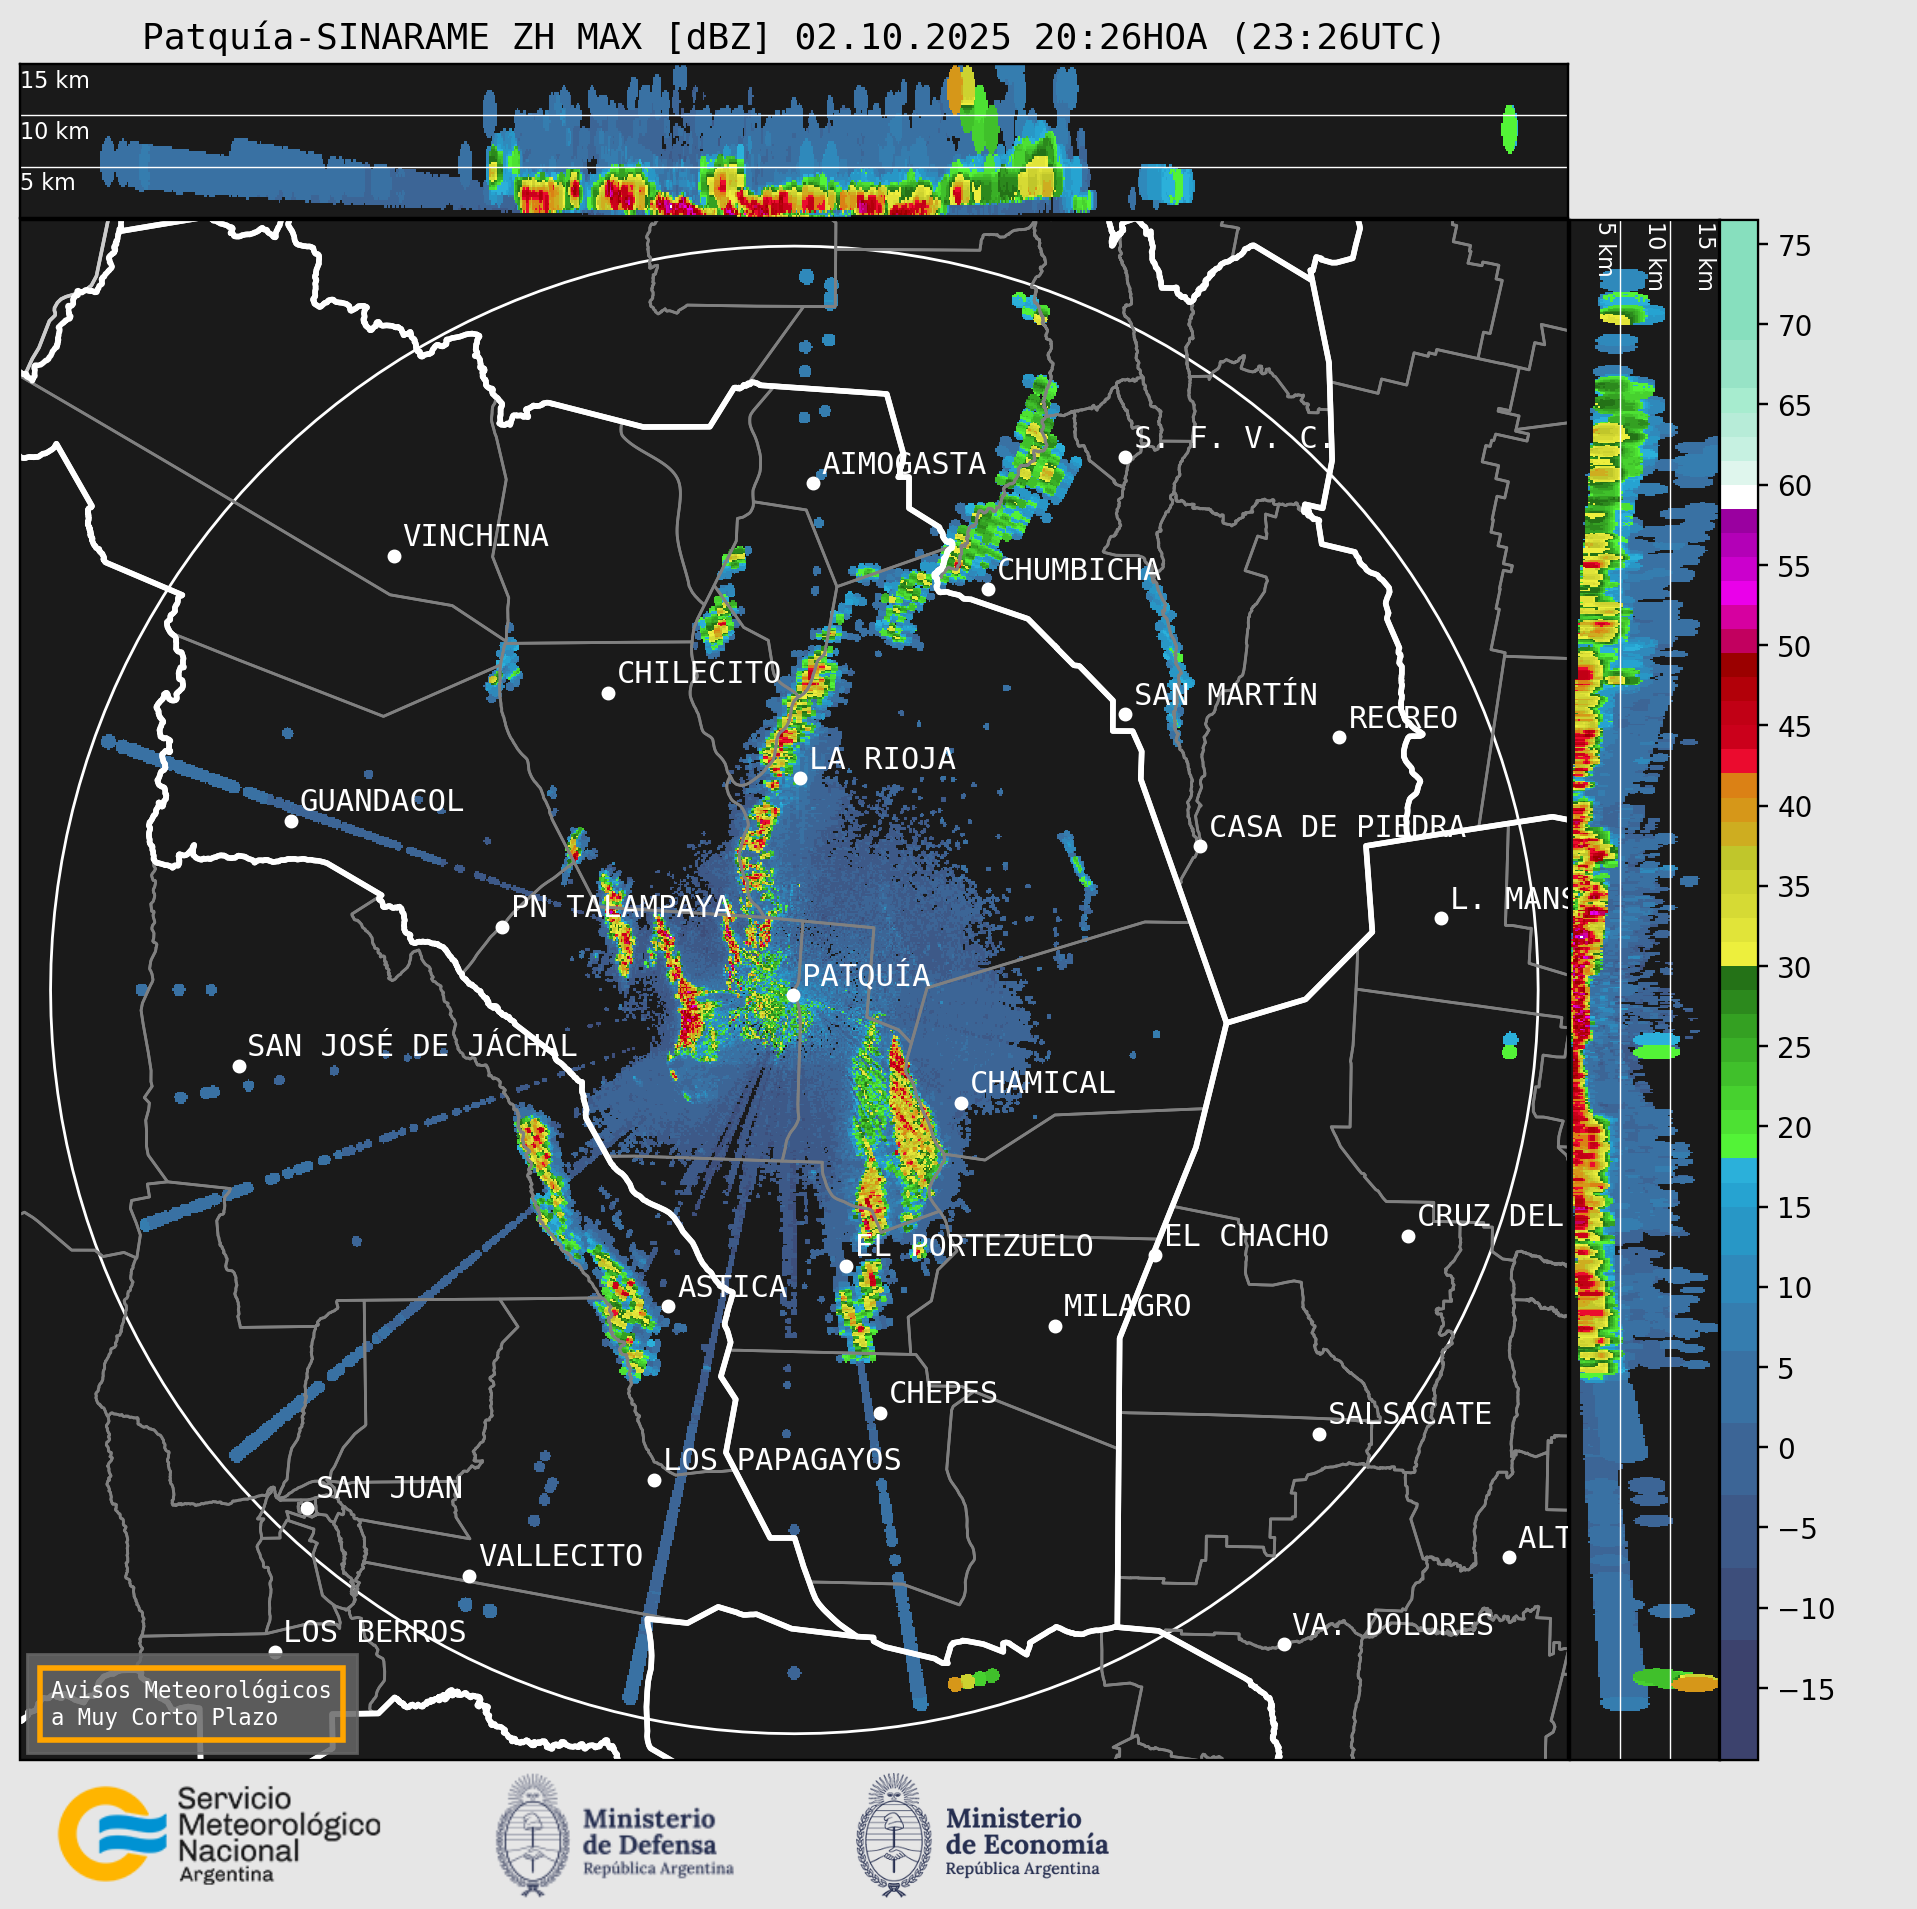Screen dimensions: 1917x1909
Task: Select the SAN JUAN city label
Action: click(390, 1488)
